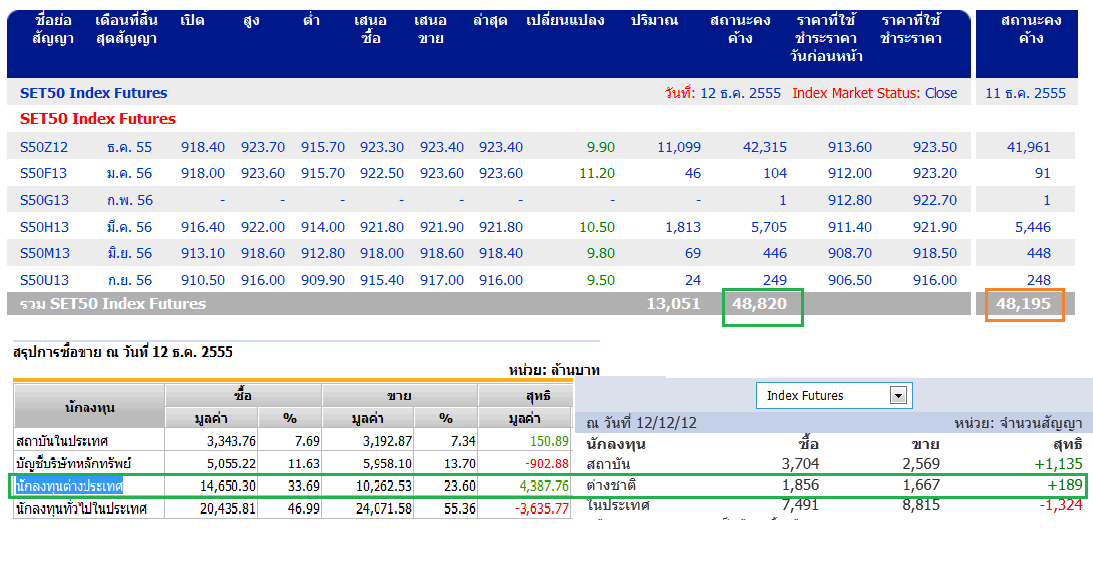
Task: Click the หน่วย: จำนวนสัญญา label
Action: [x=1018, y=423]
